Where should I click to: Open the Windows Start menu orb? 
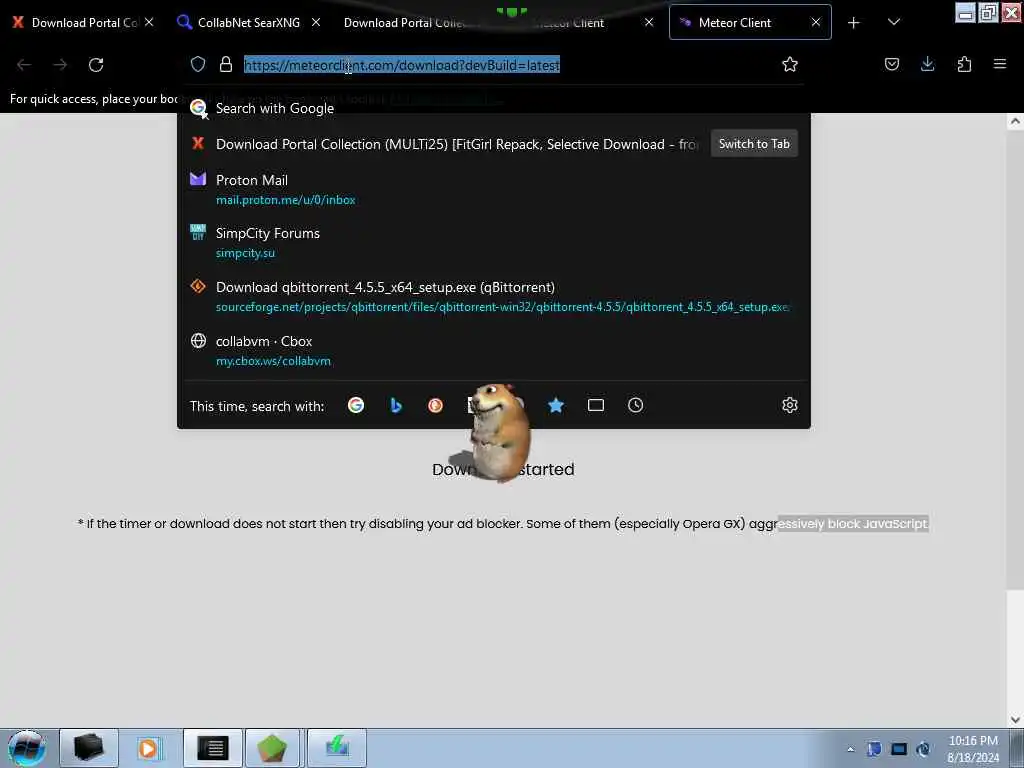[27, 748]
